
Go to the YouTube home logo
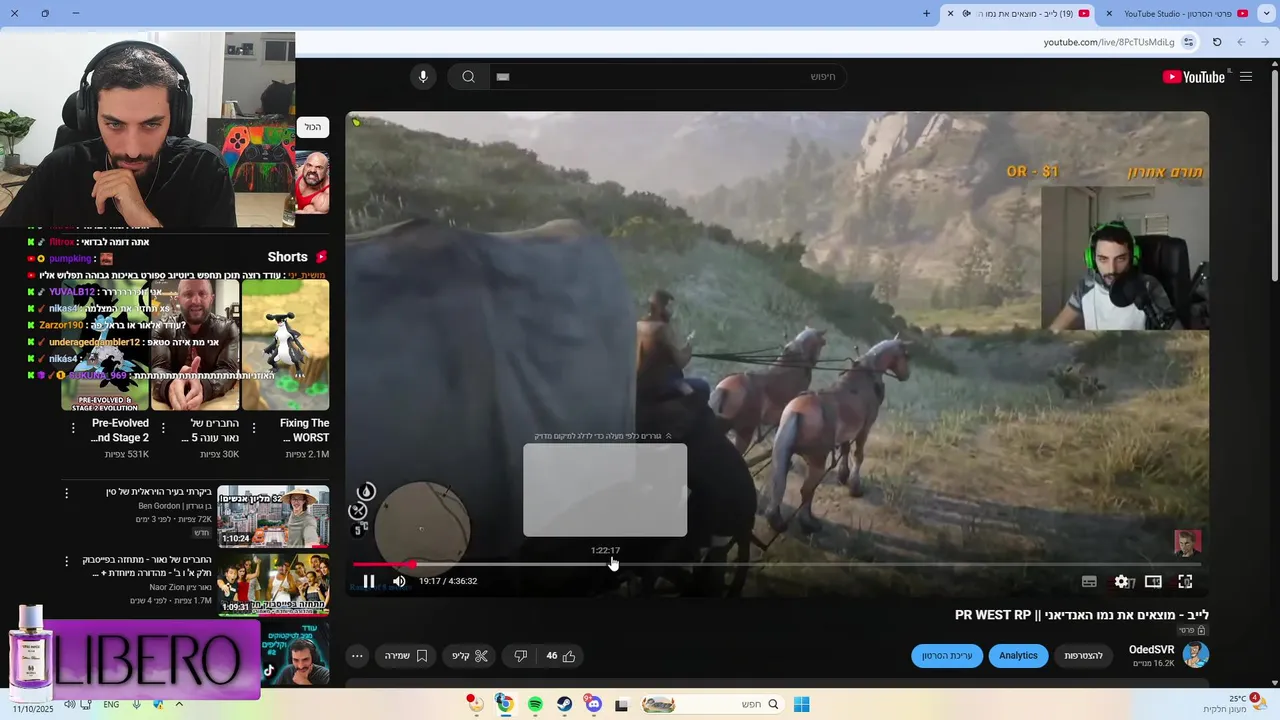point(1193,77)
